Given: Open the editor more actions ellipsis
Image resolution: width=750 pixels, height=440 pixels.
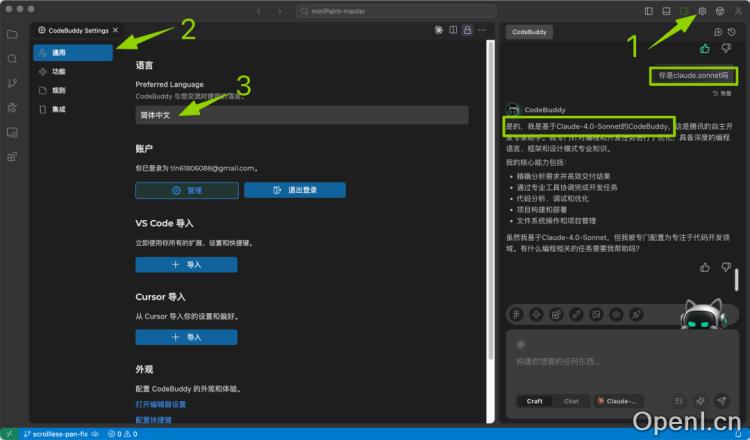Looking at the screenshot, I should coord(482,30).
